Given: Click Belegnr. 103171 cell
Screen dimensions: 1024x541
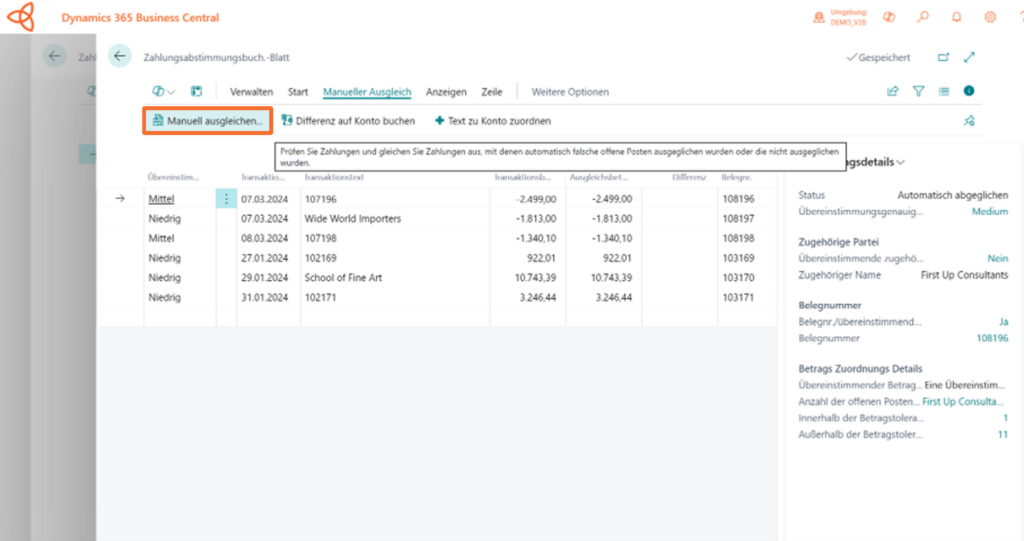Looking at the screenshot, I should click(x=738, y=297).
